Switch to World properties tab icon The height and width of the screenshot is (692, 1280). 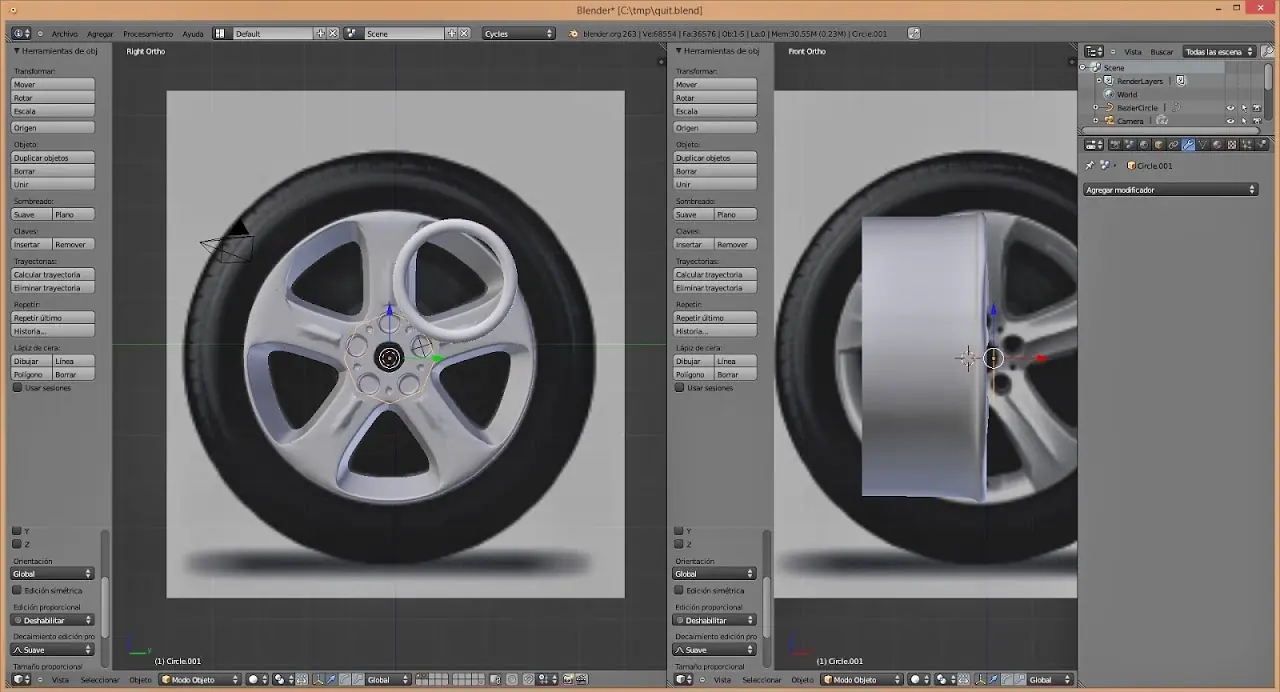coord(1144,144)
